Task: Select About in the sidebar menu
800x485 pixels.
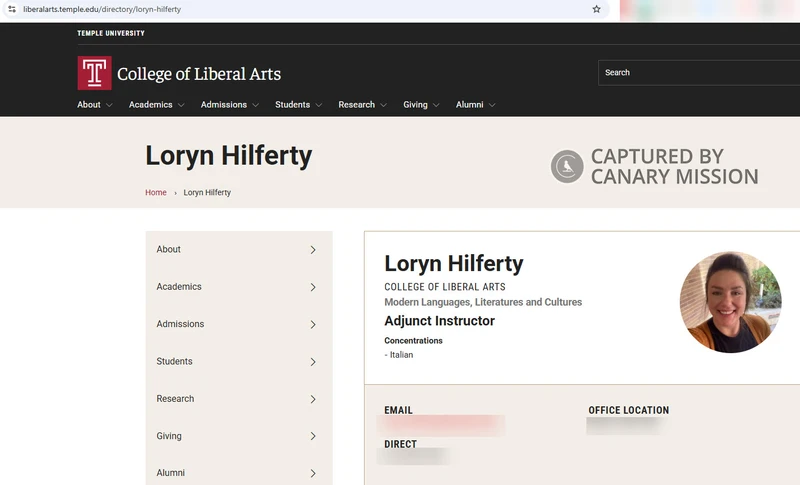Action: coord(168,249)
